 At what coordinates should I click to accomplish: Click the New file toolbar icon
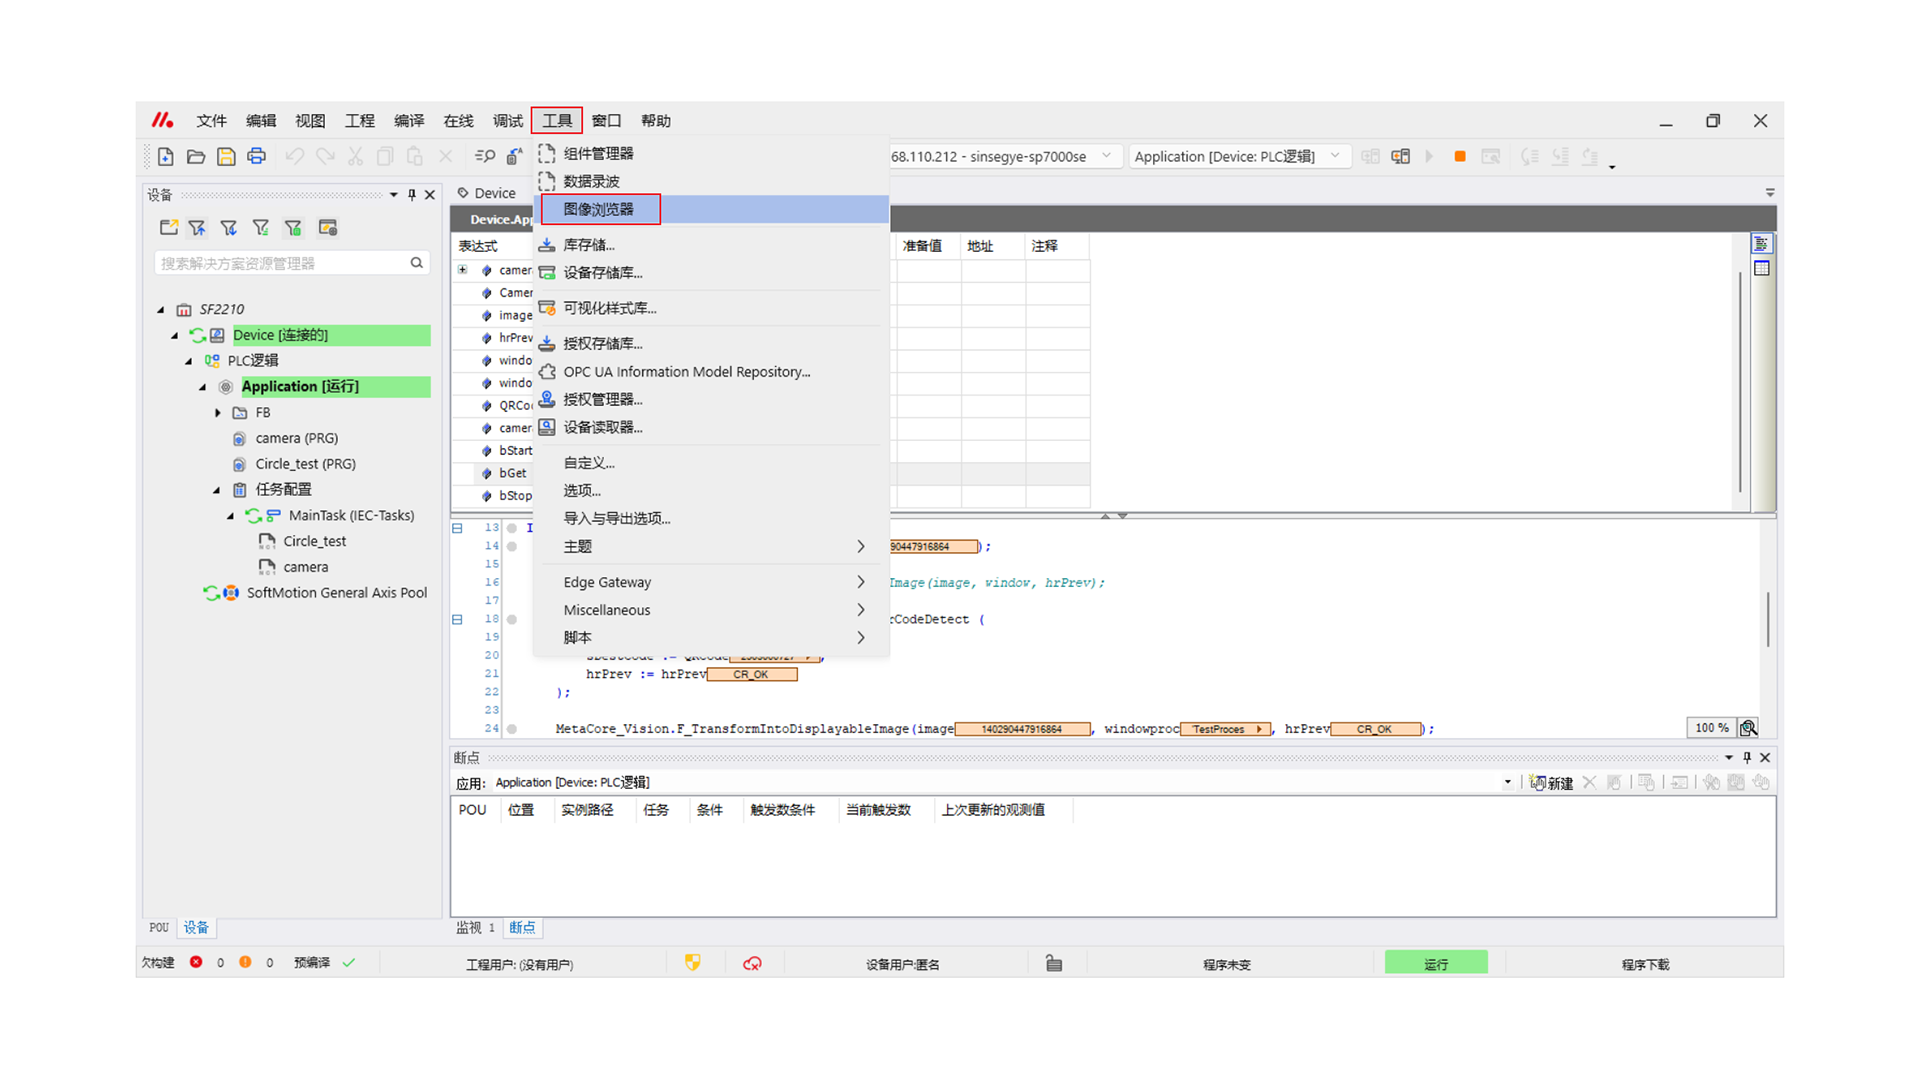click(166, 156)
